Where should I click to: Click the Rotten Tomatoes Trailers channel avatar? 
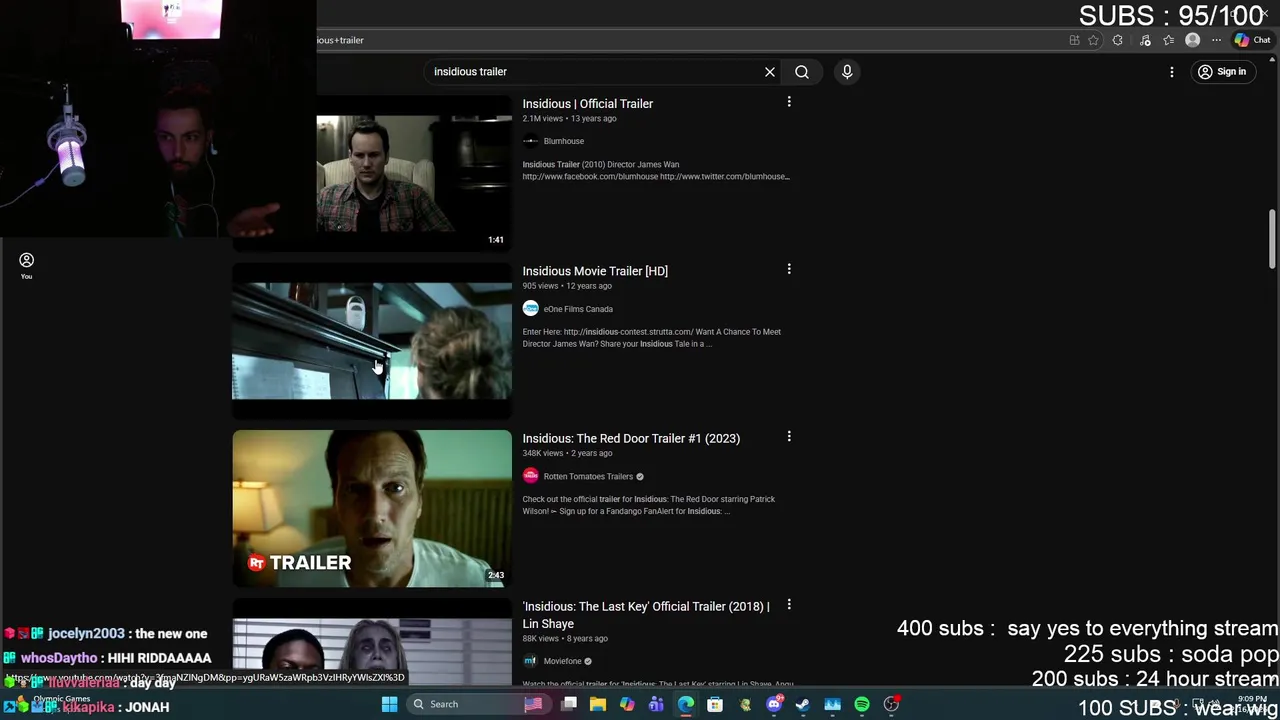tap(531, 476)
